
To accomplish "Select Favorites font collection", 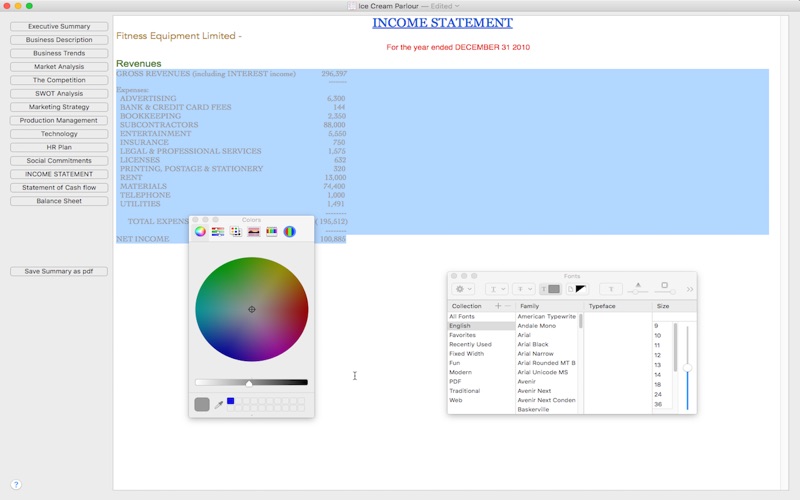I will point(463,335).
